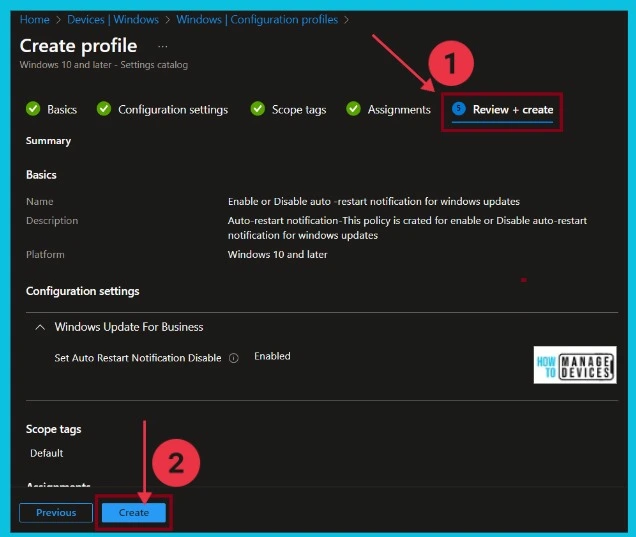This screenshot has height=537, width=636.
Task: Click the green checkmark icon for Basics
Action: (x=33, y=109)
